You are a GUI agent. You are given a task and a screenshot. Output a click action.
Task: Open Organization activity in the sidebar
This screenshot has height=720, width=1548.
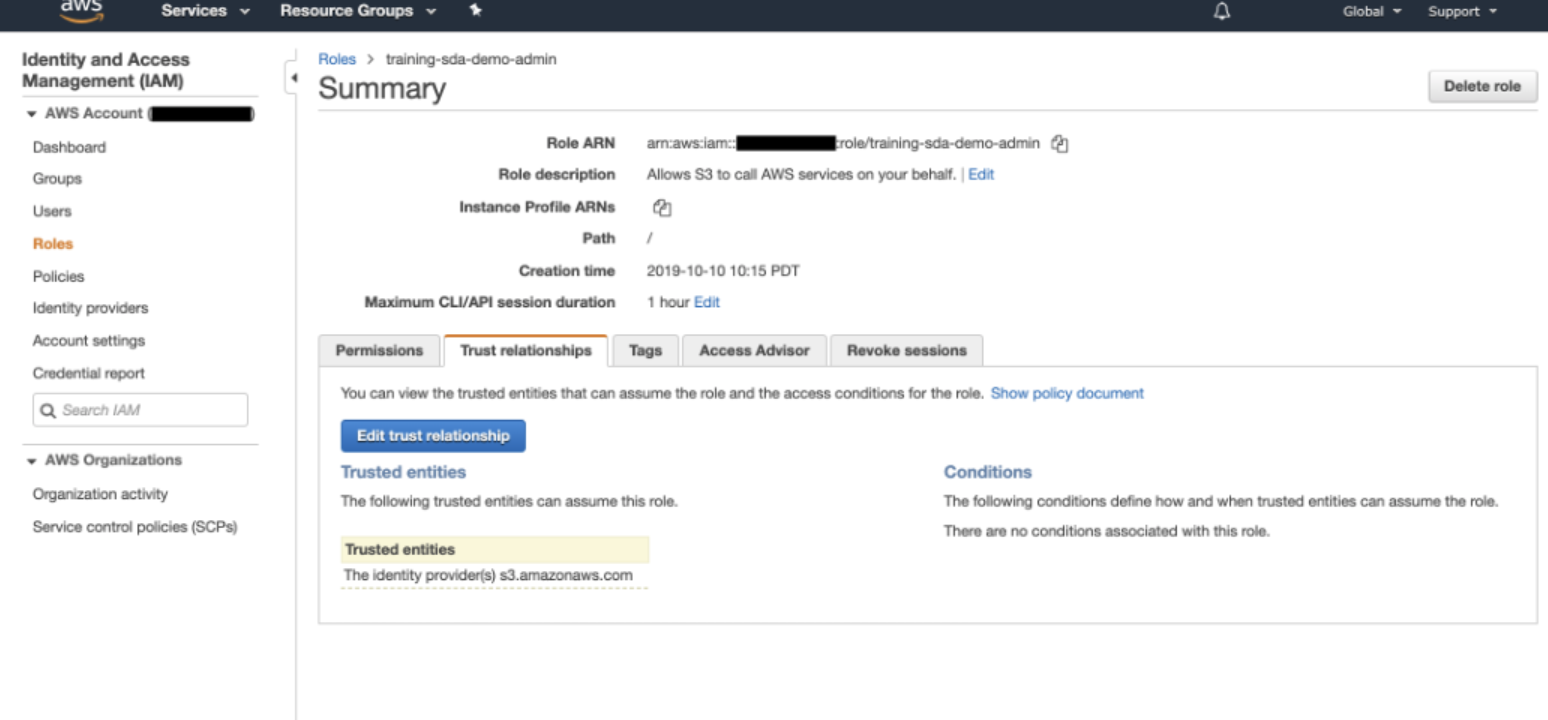pos(100,494)
